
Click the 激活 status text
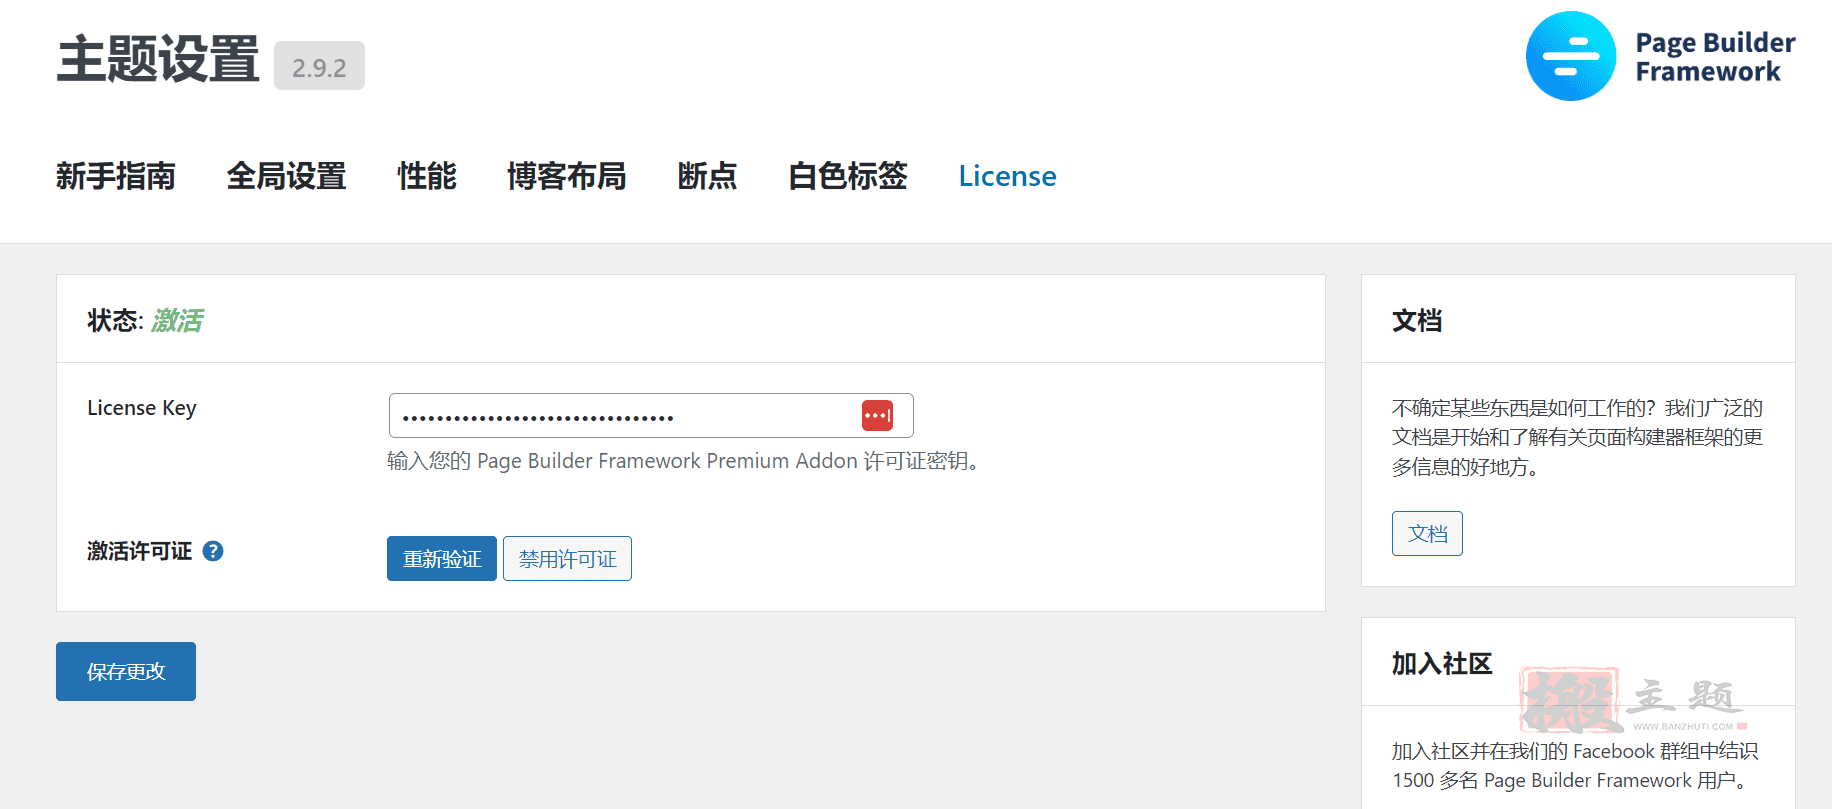(177, 320)
